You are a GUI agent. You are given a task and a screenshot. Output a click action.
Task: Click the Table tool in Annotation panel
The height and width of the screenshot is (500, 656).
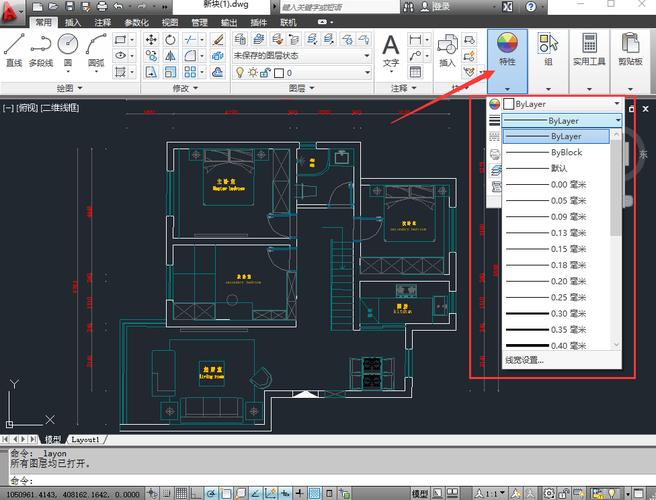click(415, 72)
